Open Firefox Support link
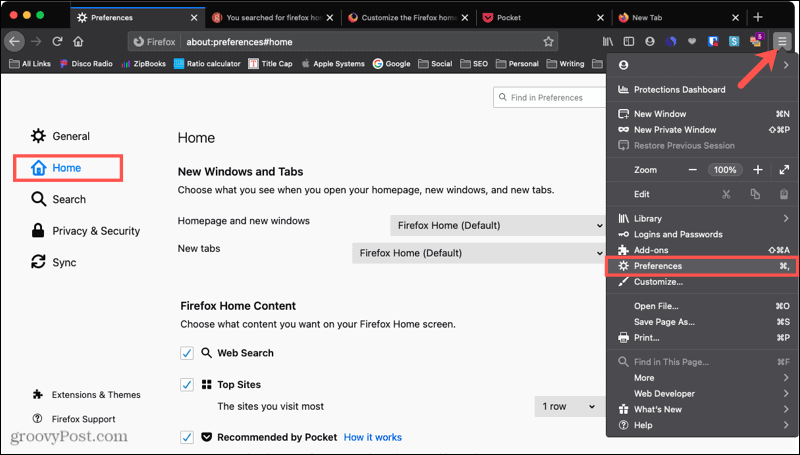Image resolution: width=800 pixels, height=455 pixels. (74, 419)
